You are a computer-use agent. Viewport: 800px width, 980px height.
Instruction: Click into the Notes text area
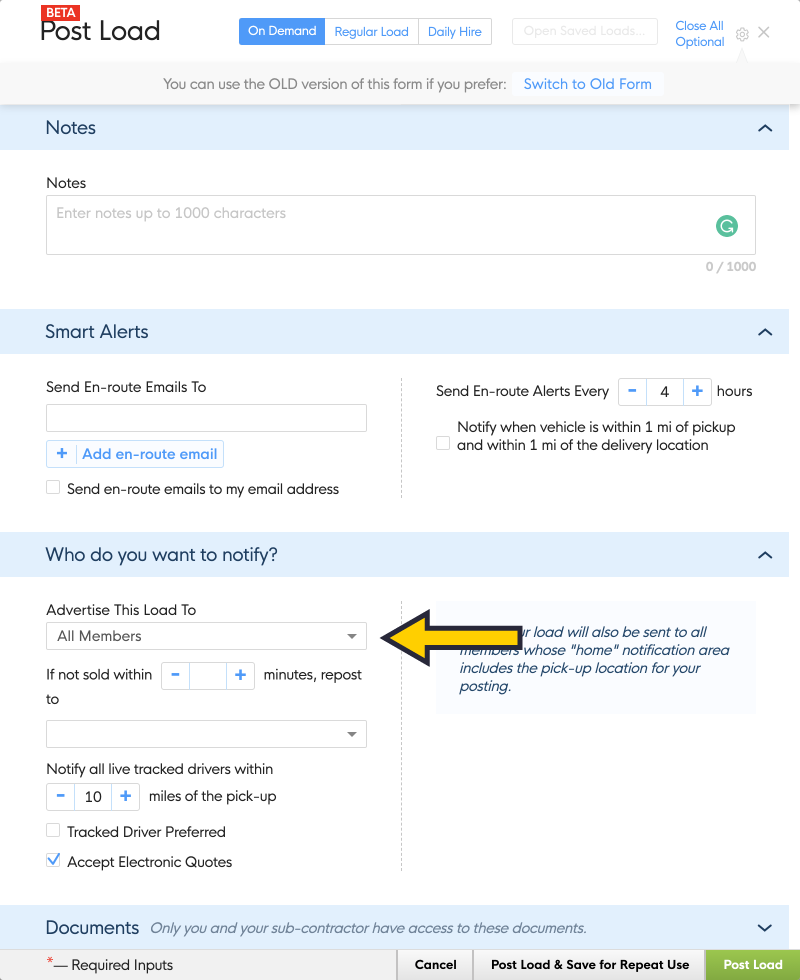[x=380, y=225]
